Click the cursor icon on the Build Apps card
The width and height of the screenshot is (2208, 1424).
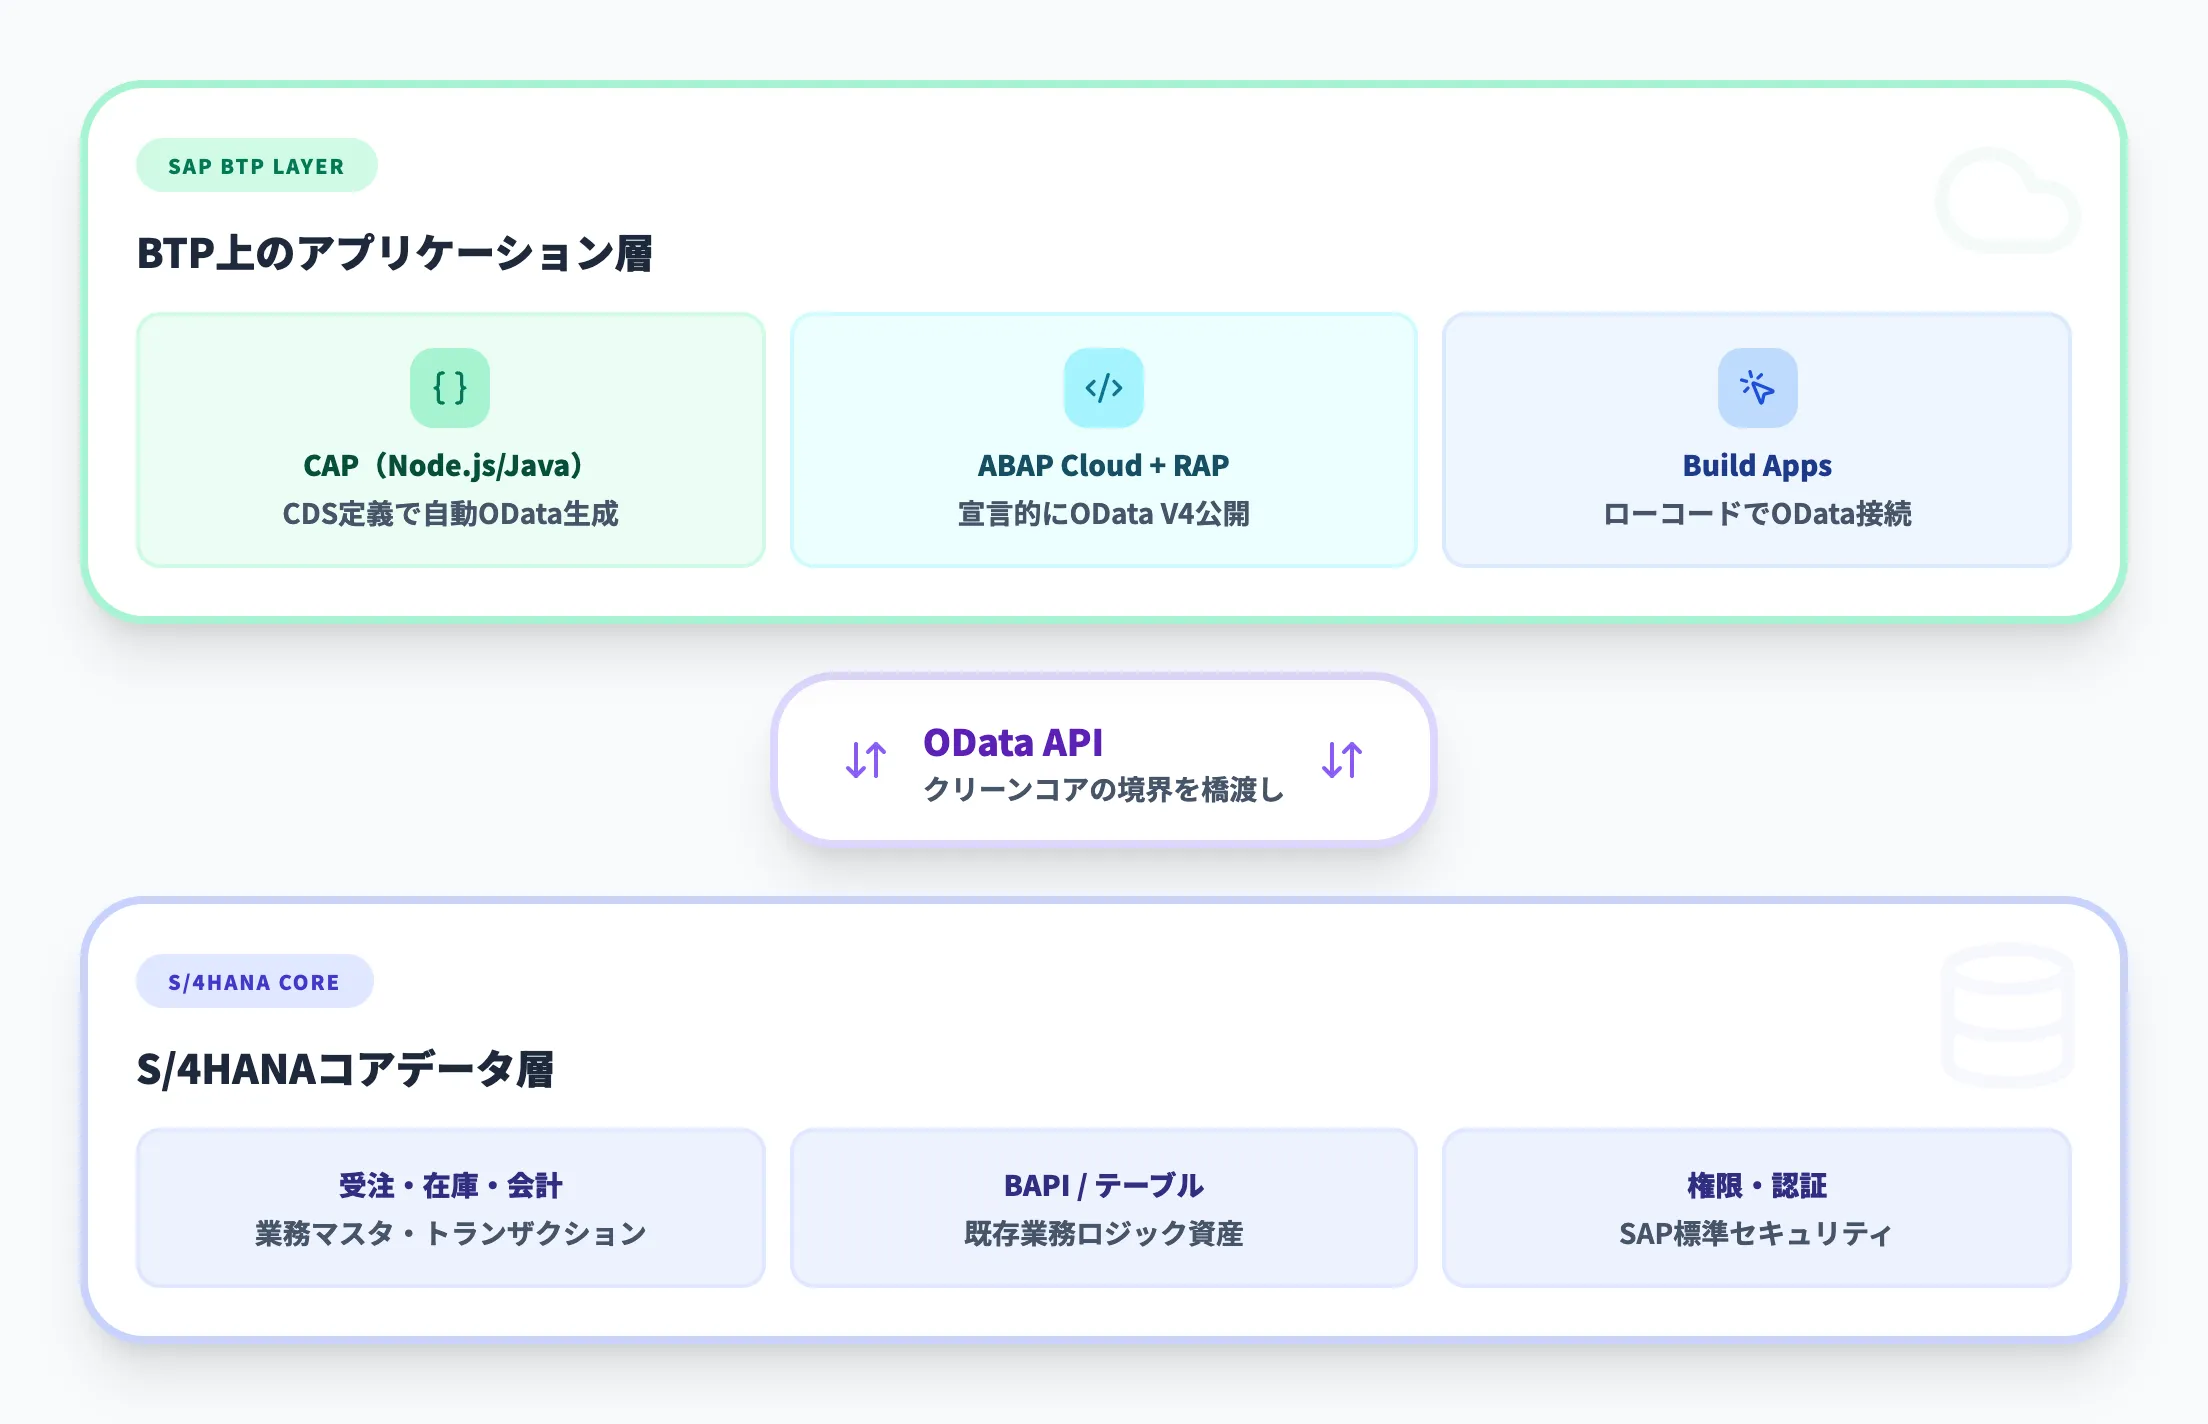click(x=1757, y=387)
